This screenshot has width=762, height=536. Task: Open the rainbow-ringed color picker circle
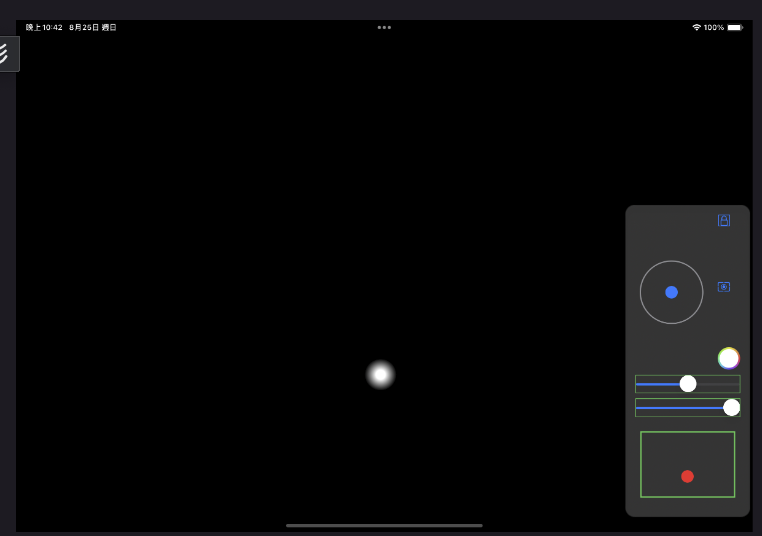728,359
